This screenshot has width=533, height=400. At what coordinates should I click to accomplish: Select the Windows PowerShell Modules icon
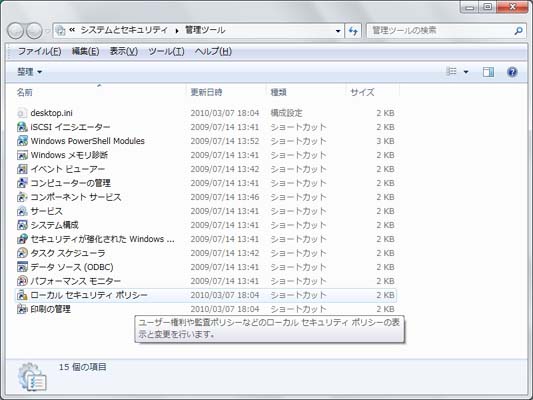click(x=22, y=141)
